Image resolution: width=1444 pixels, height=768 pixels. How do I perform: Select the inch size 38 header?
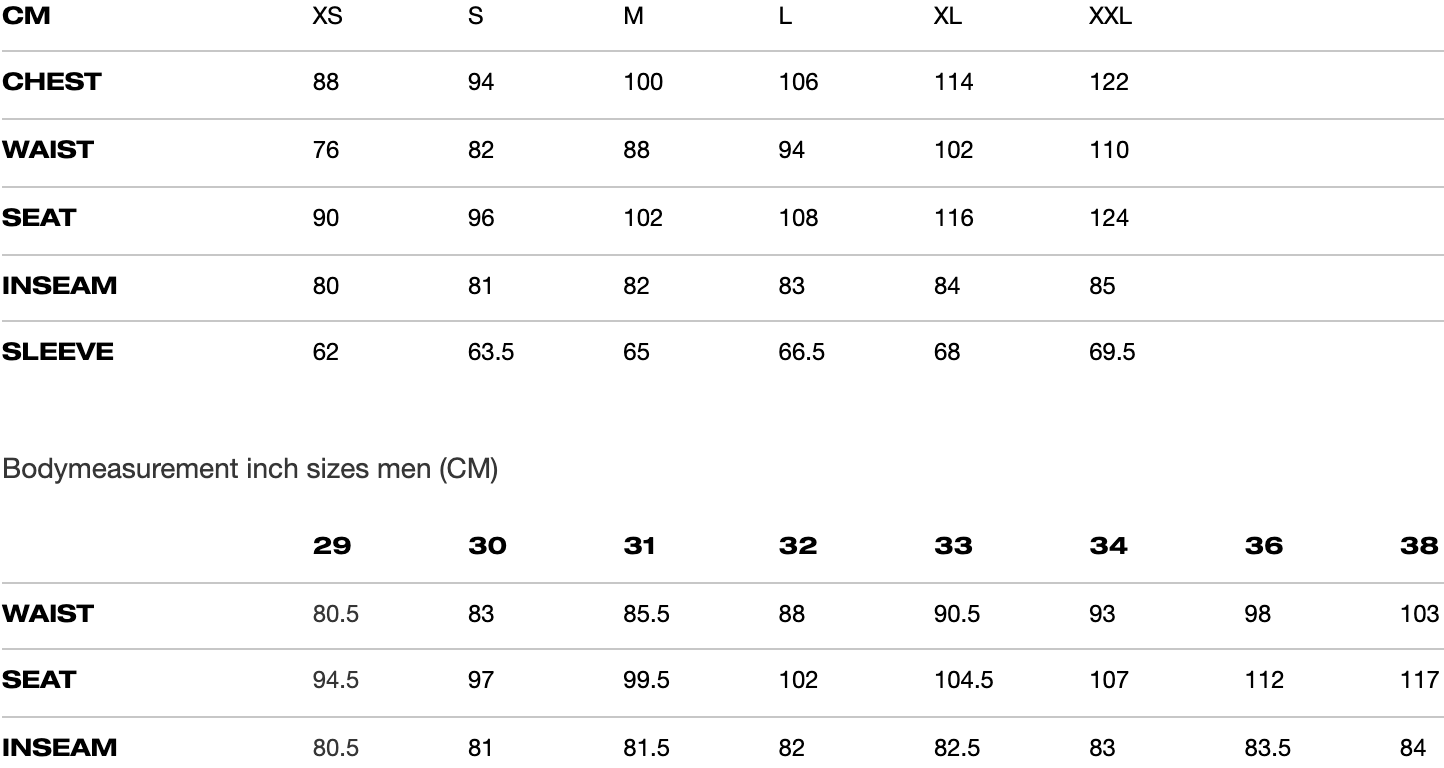pos(1419,546)
